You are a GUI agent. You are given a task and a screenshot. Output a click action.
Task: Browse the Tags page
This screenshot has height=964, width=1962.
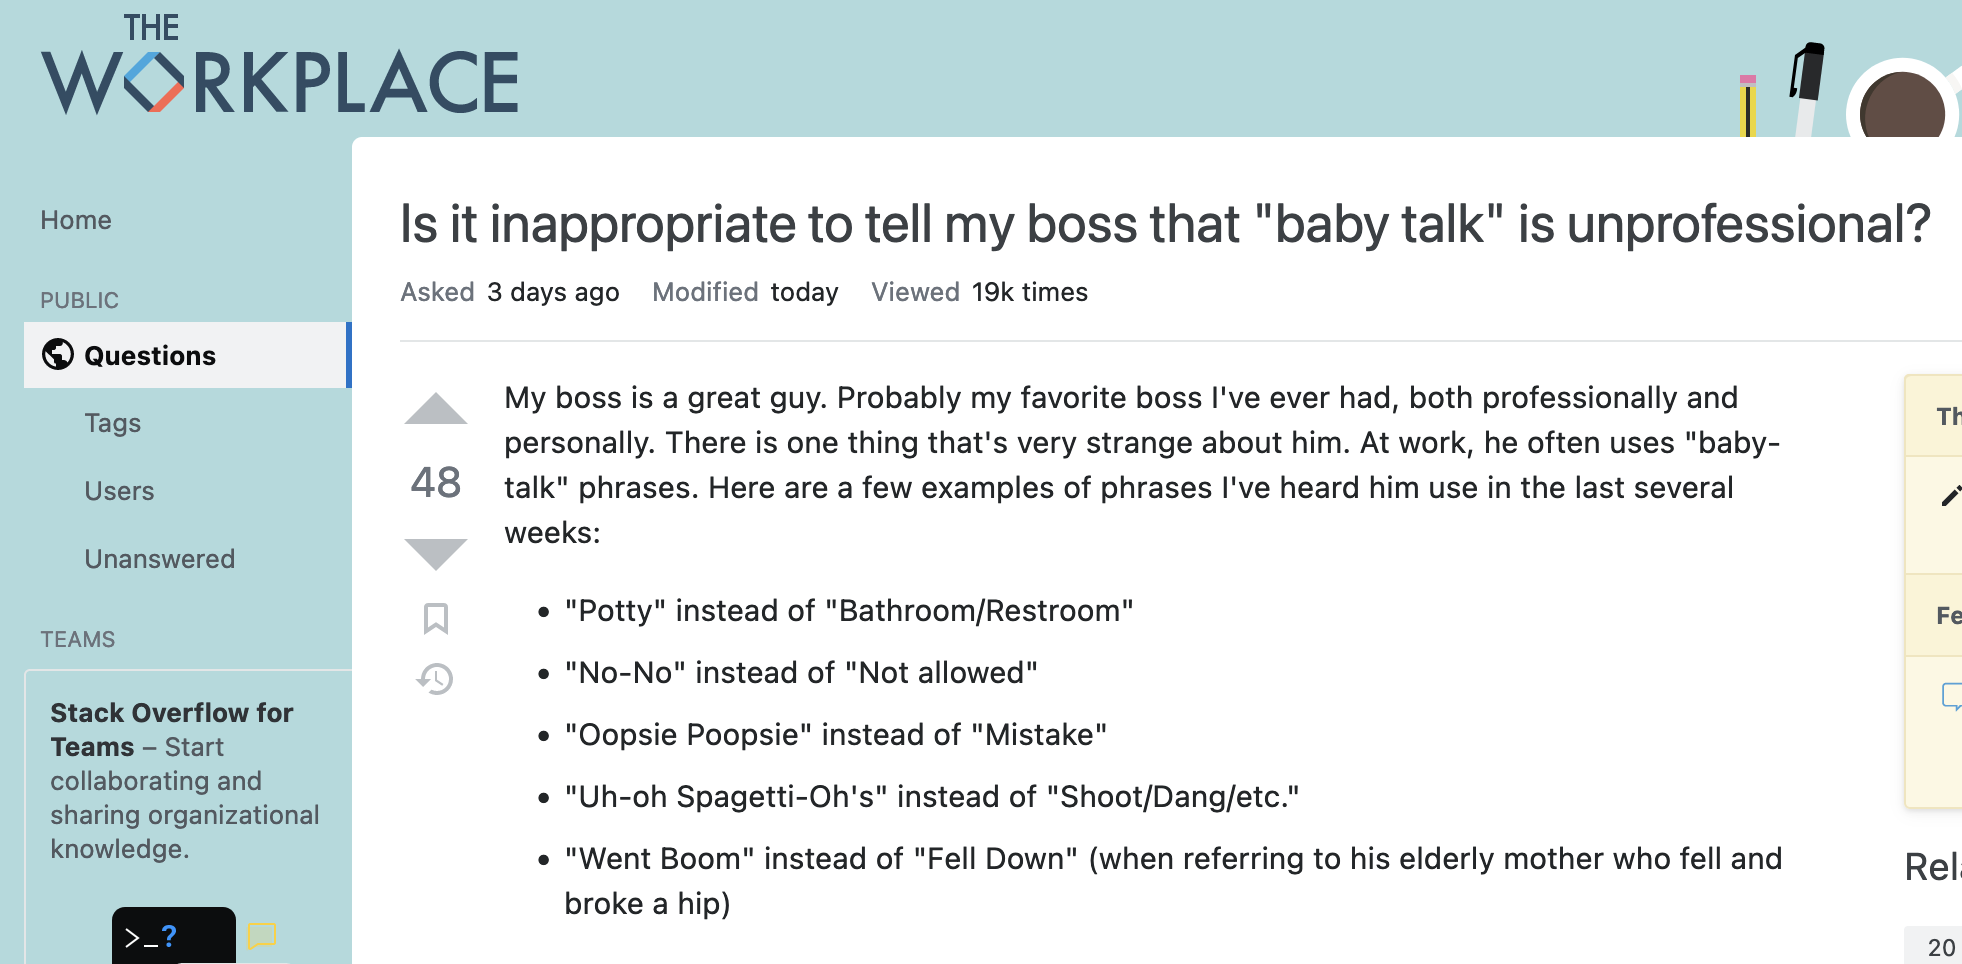[113, 423]
